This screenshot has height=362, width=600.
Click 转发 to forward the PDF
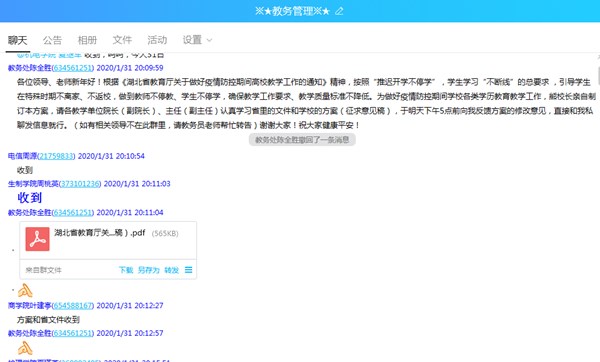click(x=171, y=270)
